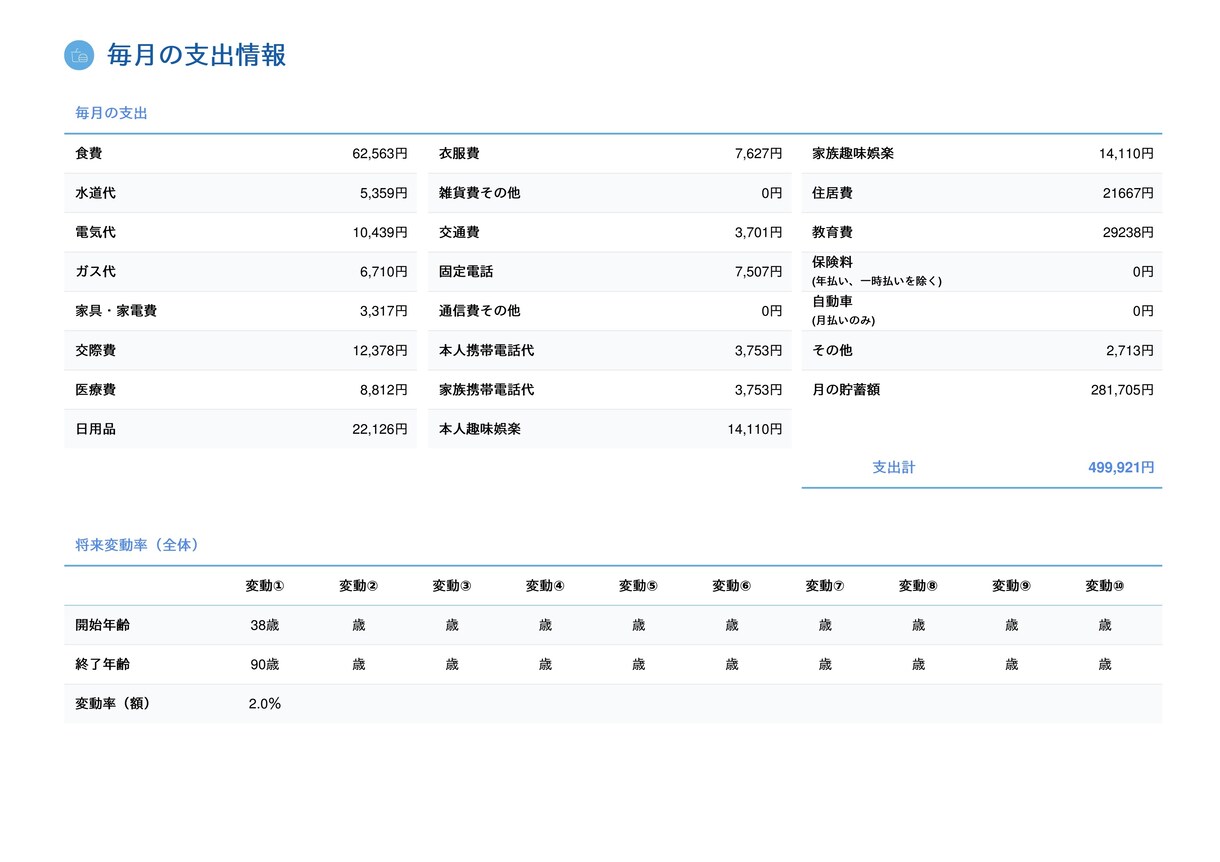Click the 食費 row label
The height and width of the screenshot is (862, 1220).
click(x=88, y=154)
